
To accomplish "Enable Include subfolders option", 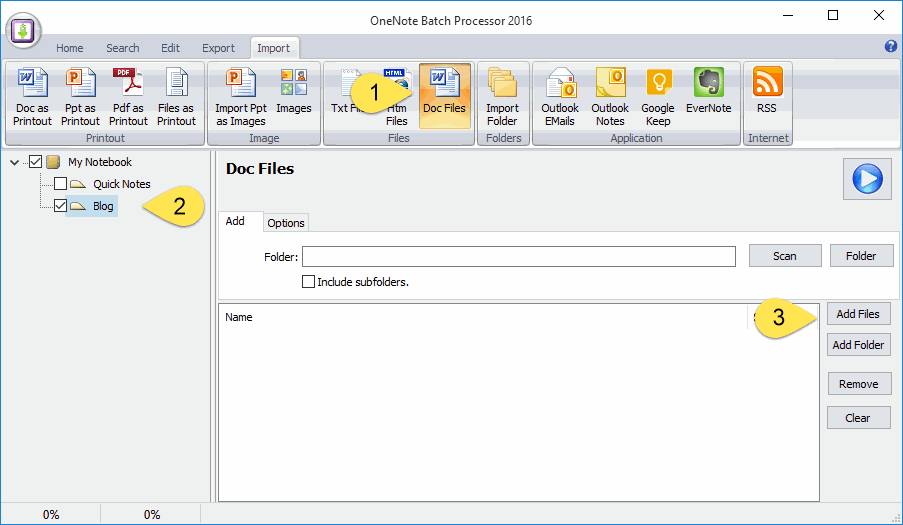I will (309, 281).
